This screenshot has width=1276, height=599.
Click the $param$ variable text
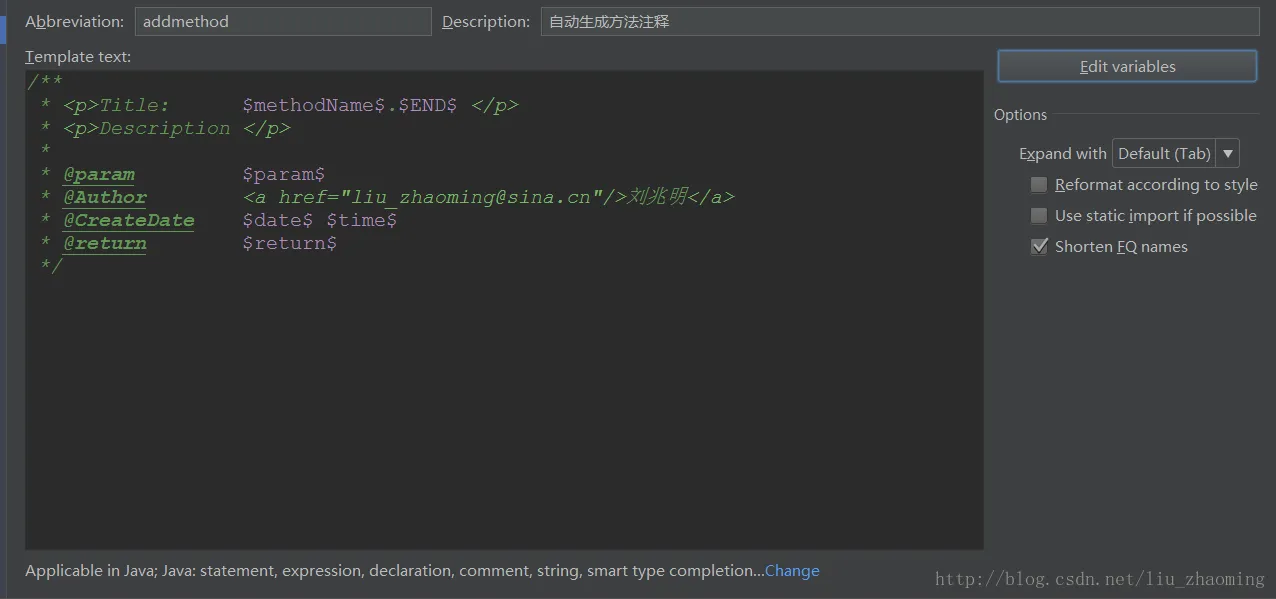pyautogui.click(x=283, y=174)
